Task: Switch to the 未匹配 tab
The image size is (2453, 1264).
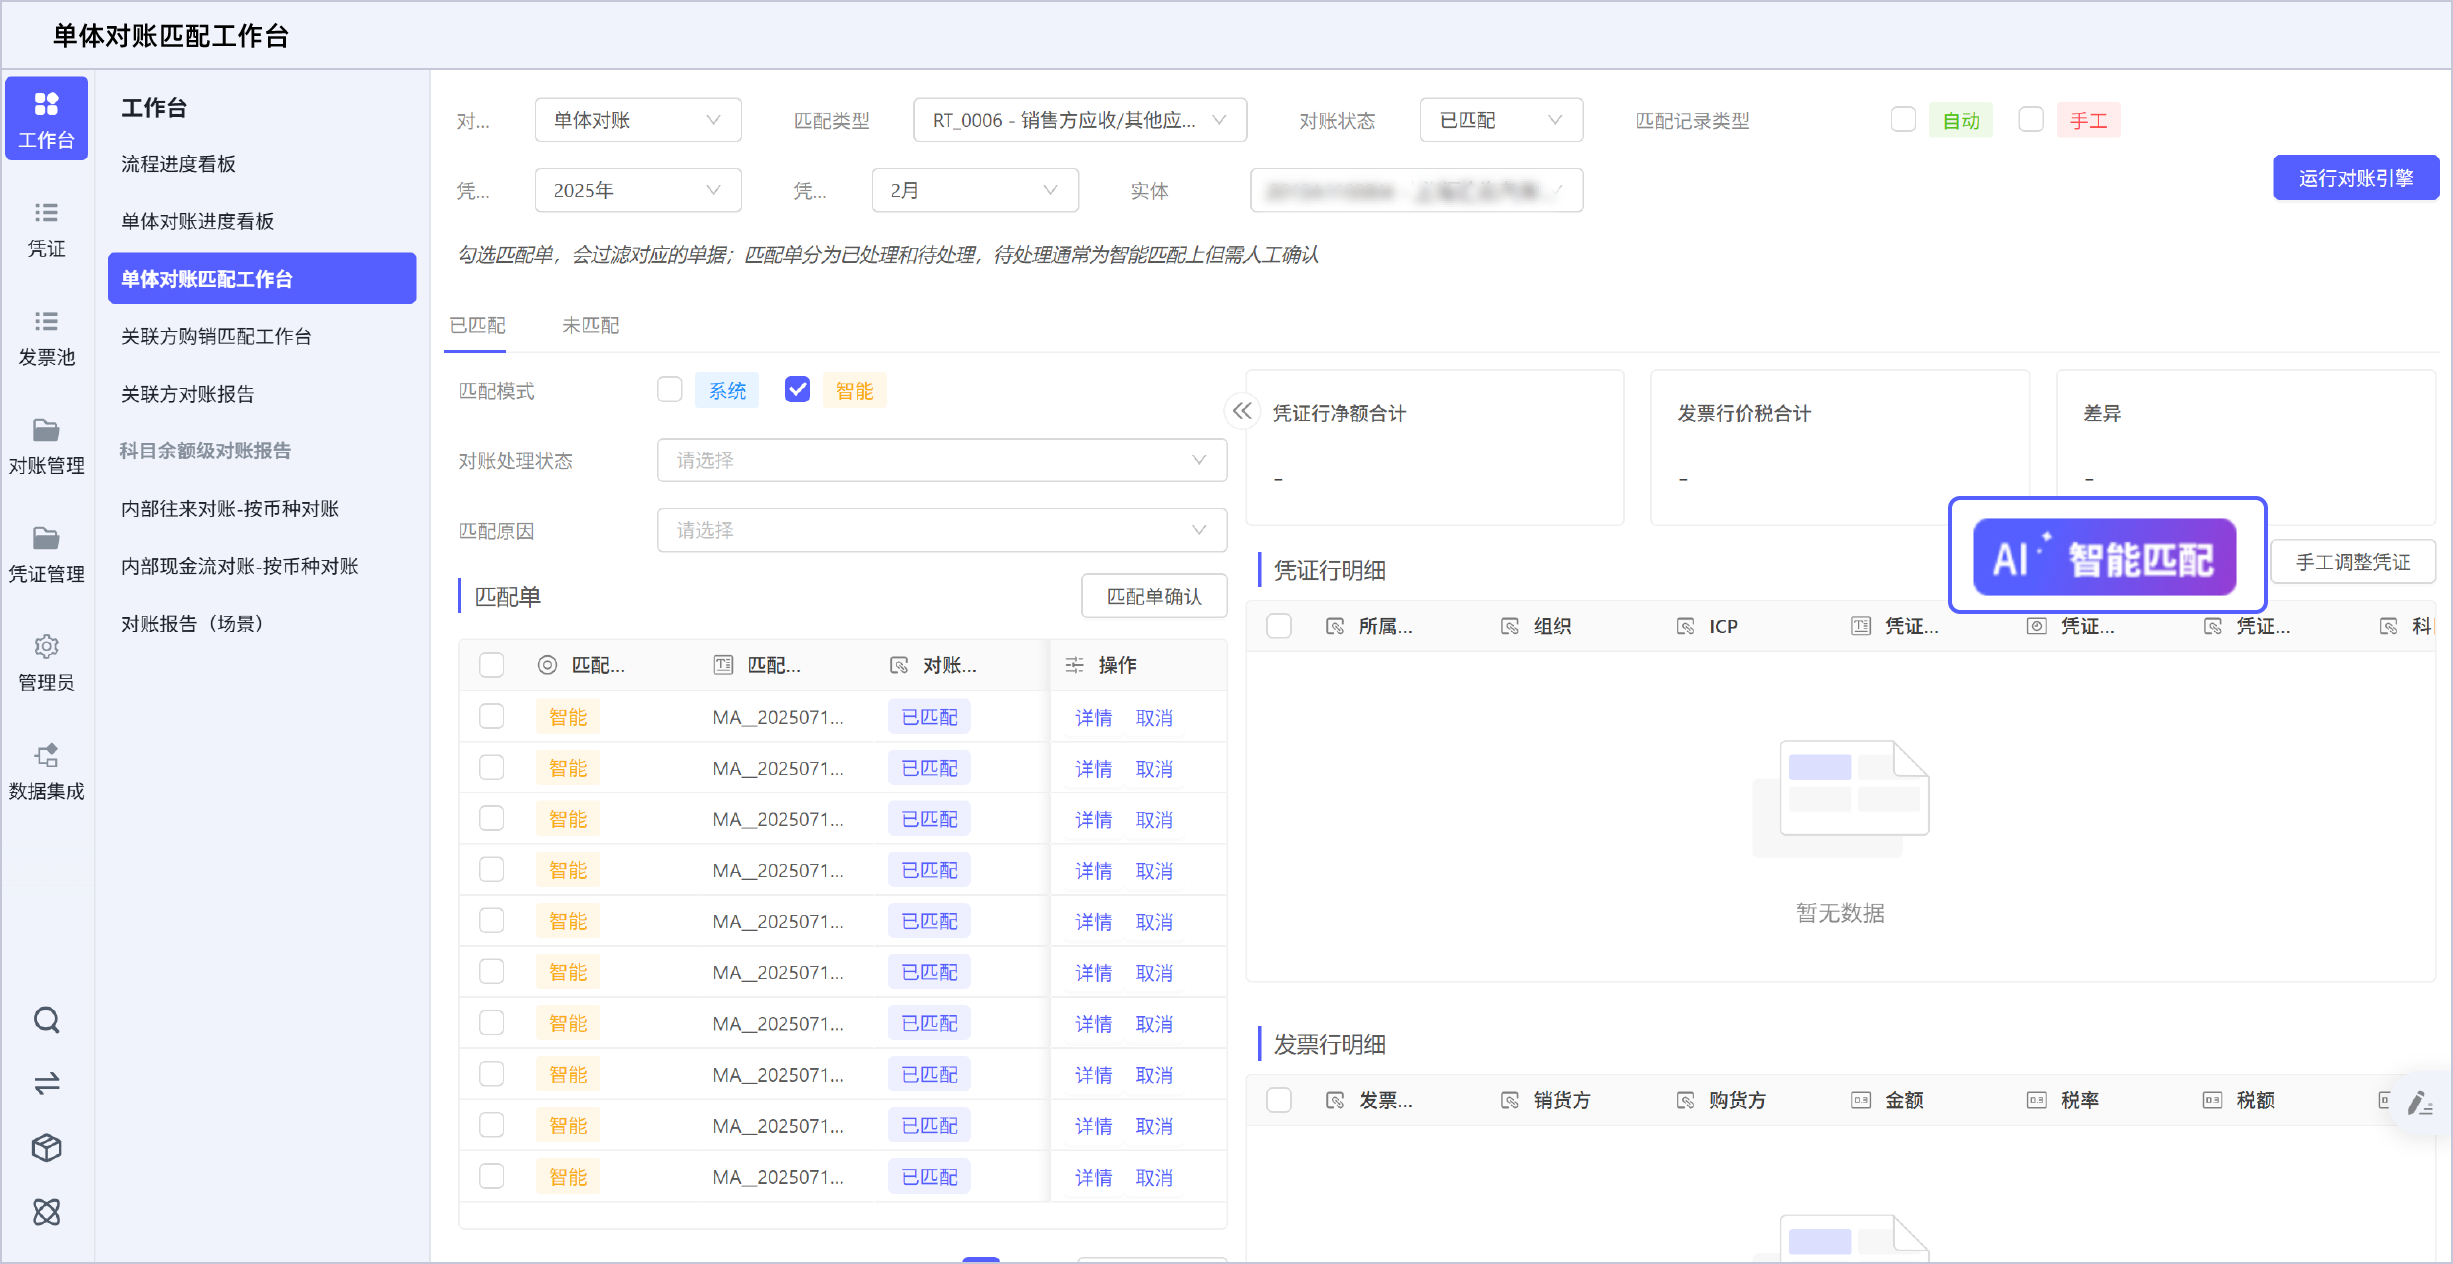Action: click(590, 325)
